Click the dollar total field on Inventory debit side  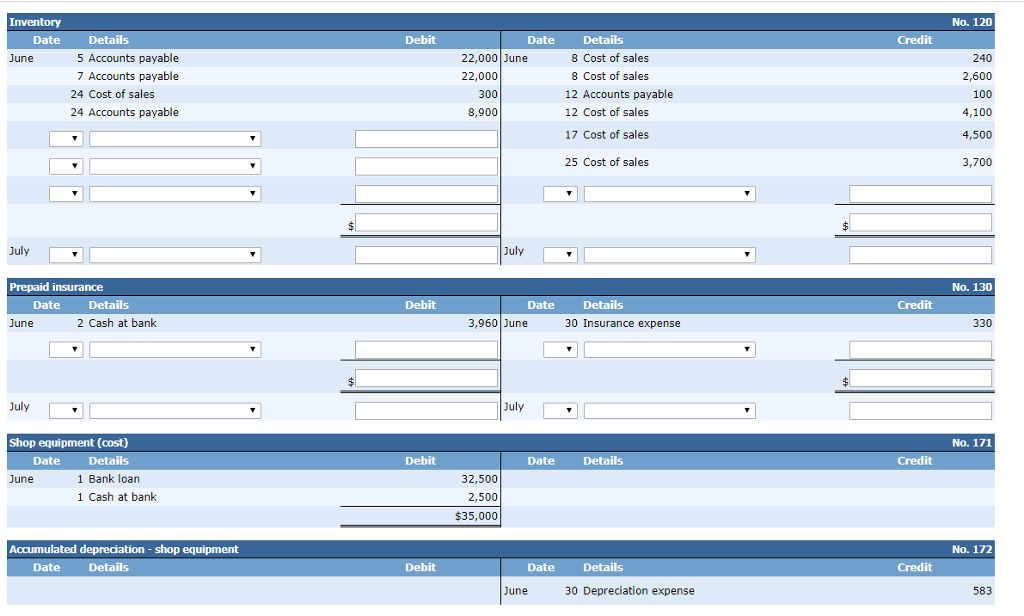click(x=428, y=221)
